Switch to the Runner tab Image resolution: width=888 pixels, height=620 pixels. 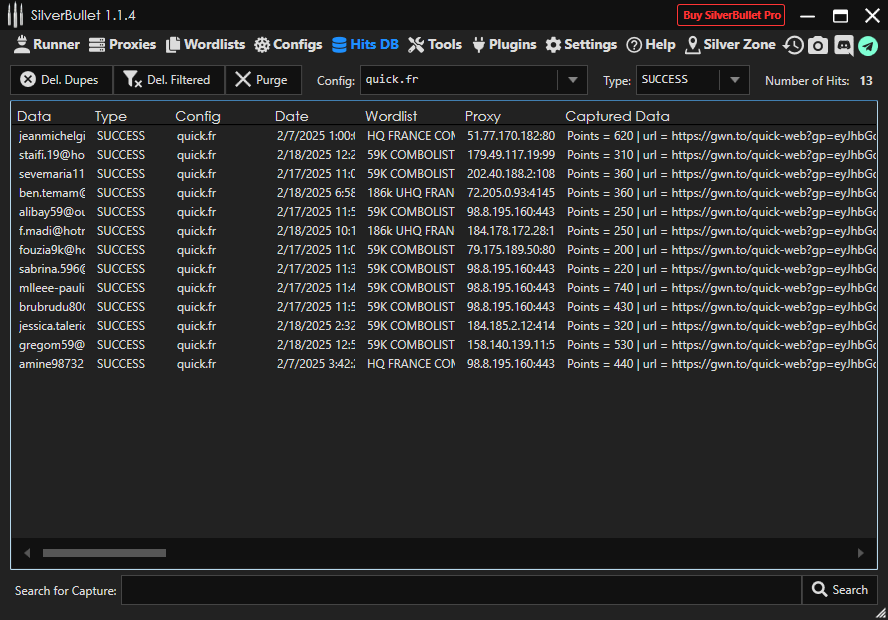pyautogui.click(x=46, y=45)
